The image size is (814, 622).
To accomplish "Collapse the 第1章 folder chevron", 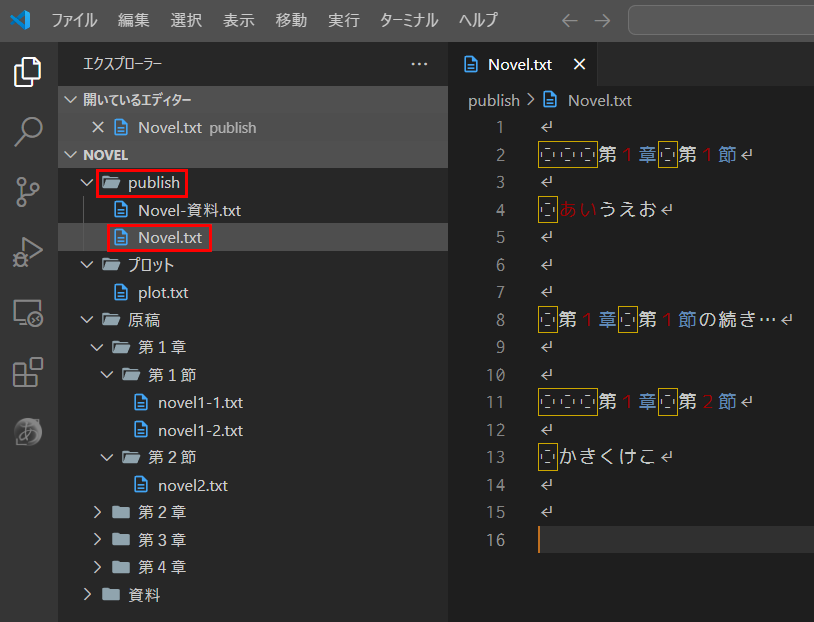I will point(97,347).
